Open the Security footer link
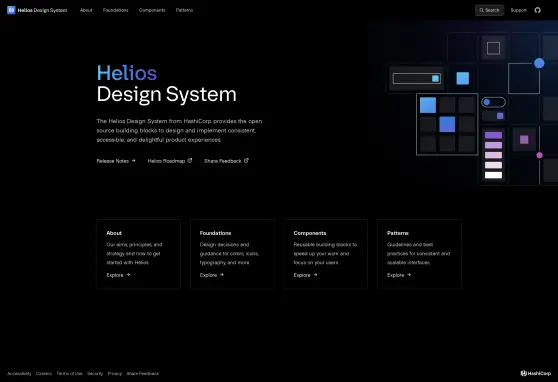This screenshot has height=382, width=558. [95, 373]
